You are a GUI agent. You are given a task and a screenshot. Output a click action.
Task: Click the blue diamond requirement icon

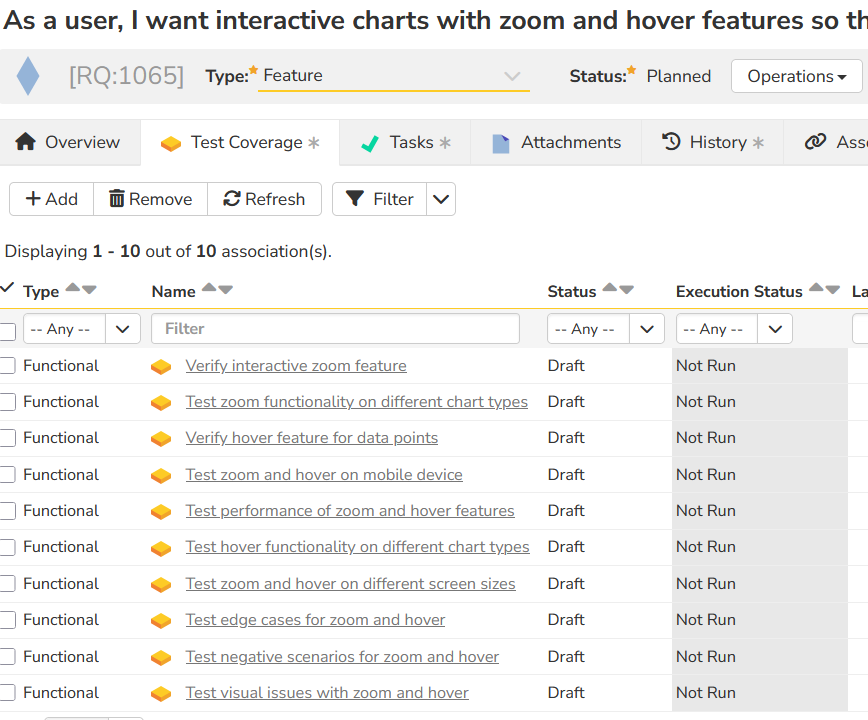click(28, 76)
